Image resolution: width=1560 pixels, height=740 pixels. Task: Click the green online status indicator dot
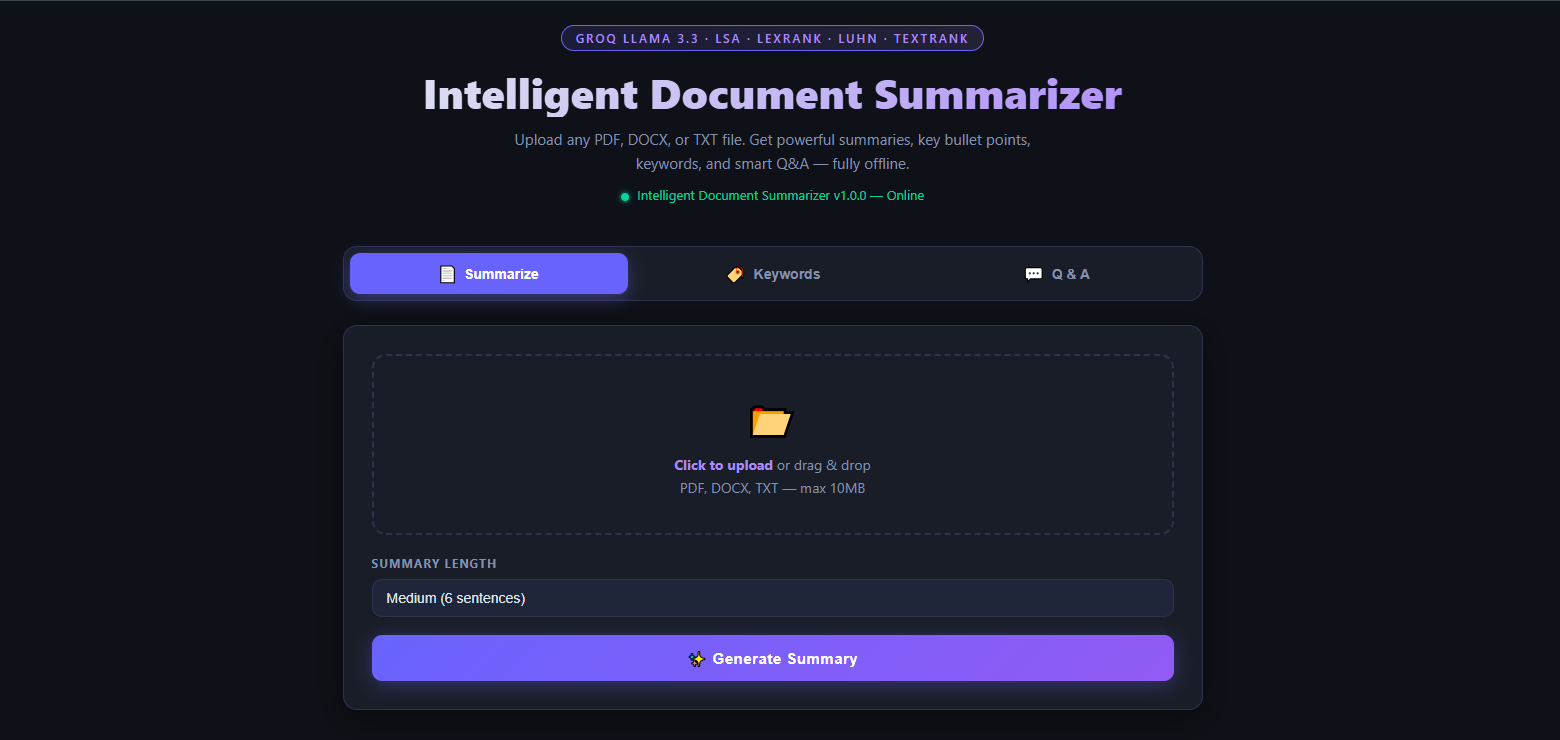625,196
